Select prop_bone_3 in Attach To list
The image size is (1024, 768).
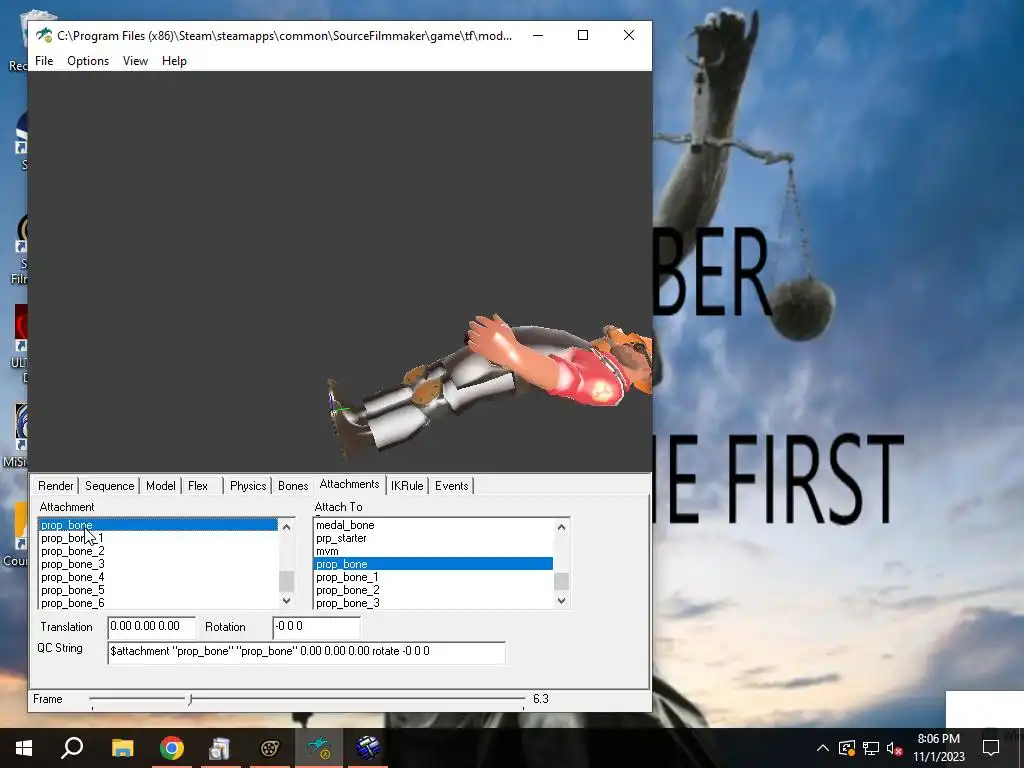pyautogui.click(x=434, y=603)
